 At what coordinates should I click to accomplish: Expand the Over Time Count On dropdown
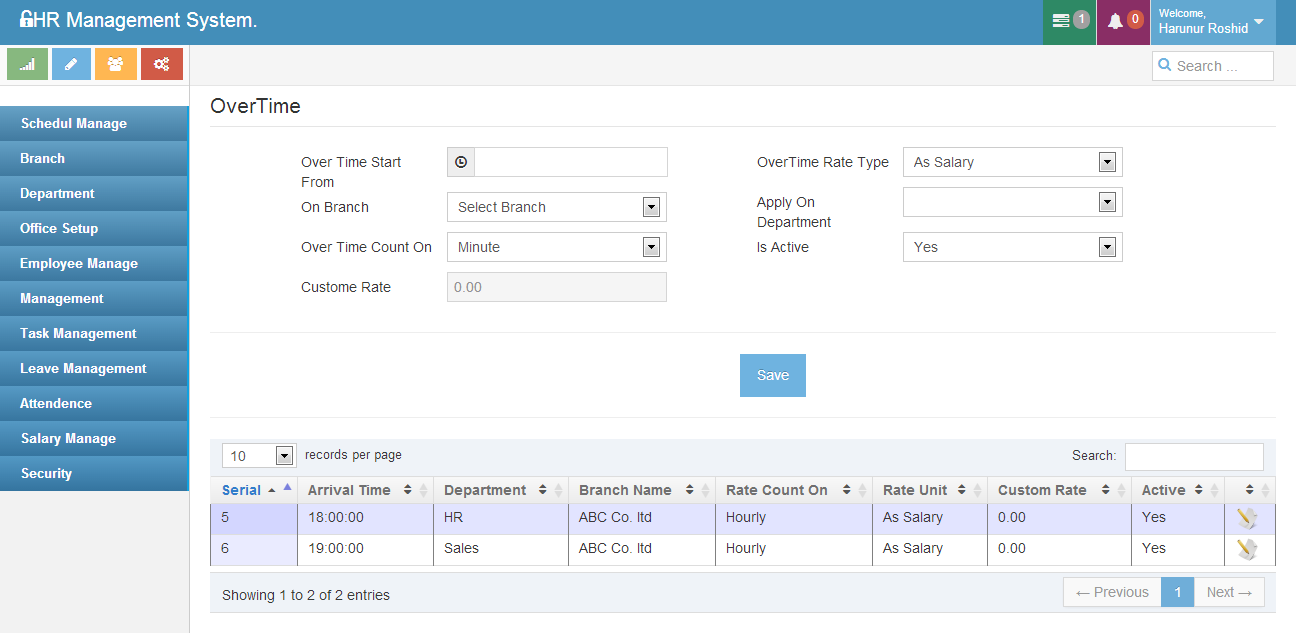coord(556,247)
